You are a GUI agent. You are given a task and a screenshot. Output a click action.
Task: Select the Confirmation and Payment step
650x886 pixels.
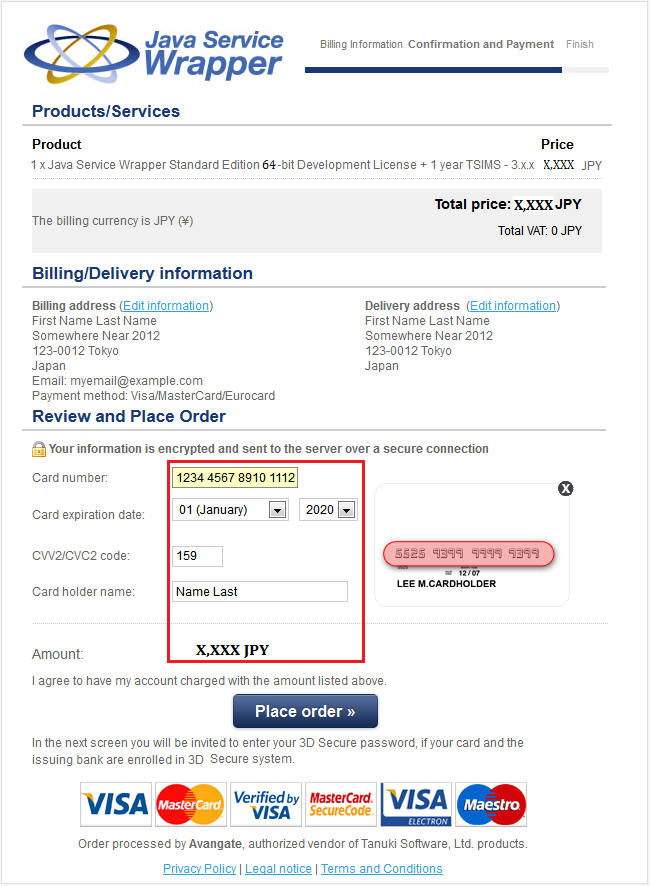tap(481, 44)
